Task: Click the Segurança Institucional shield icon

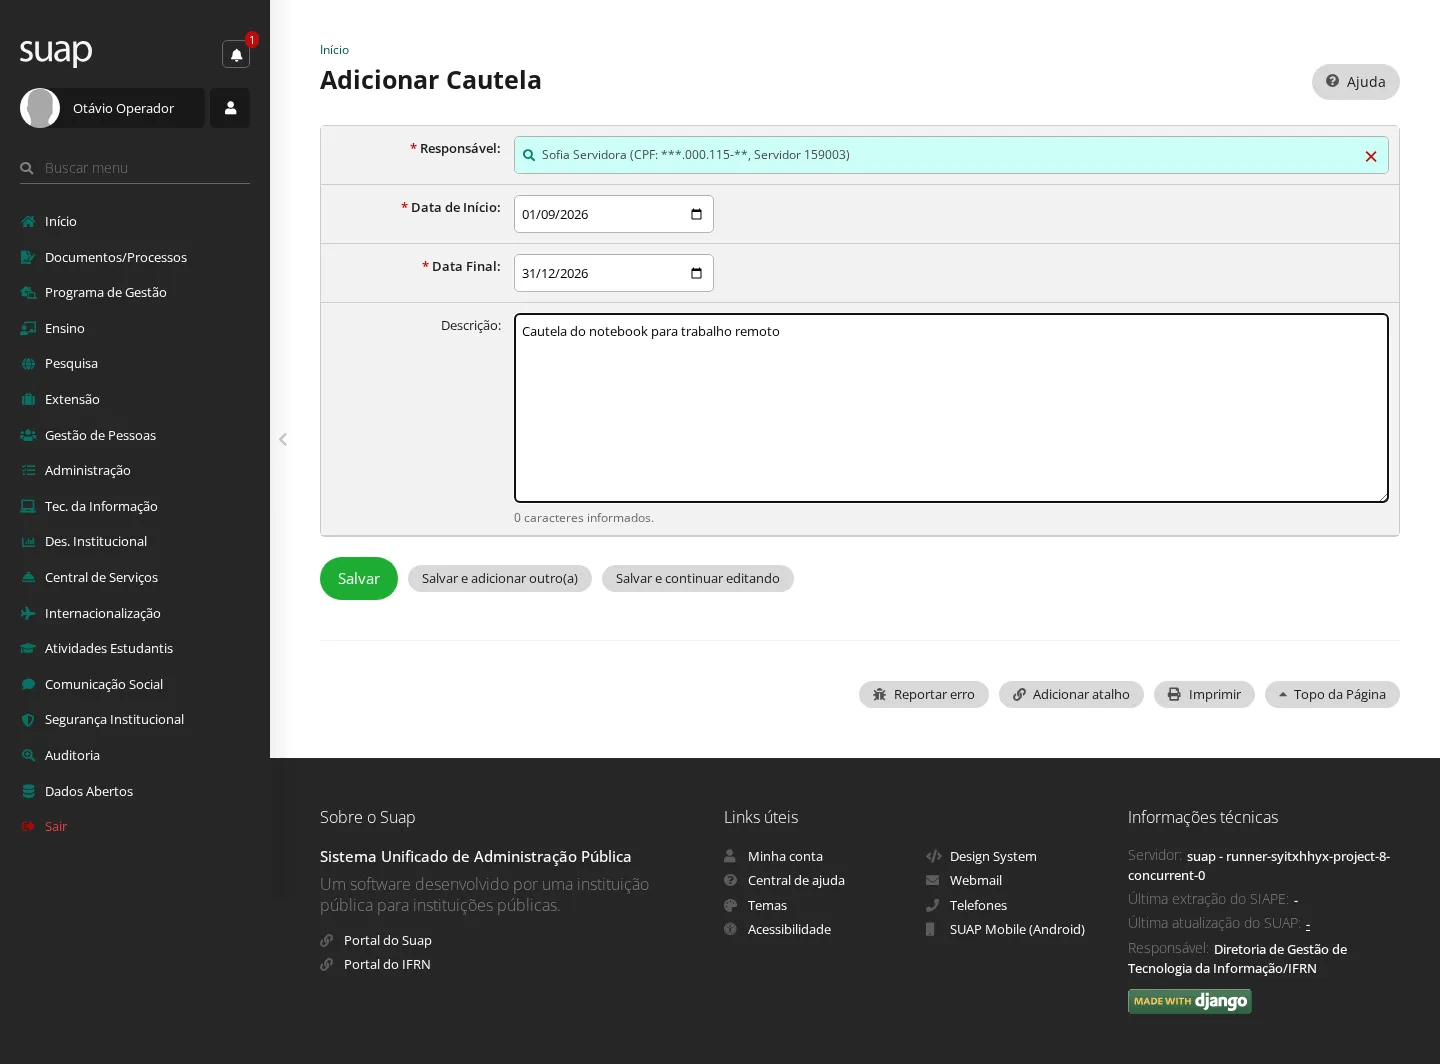Action: click(x=28, y=719)
